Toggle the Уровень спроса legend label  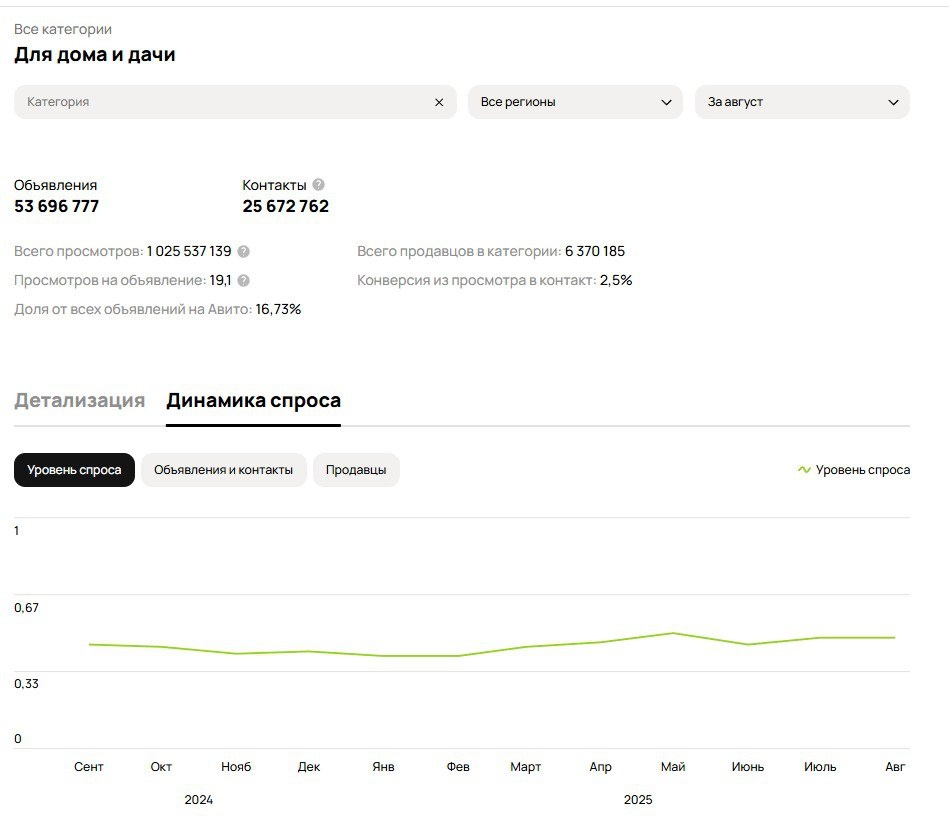(x=862, y=470)
